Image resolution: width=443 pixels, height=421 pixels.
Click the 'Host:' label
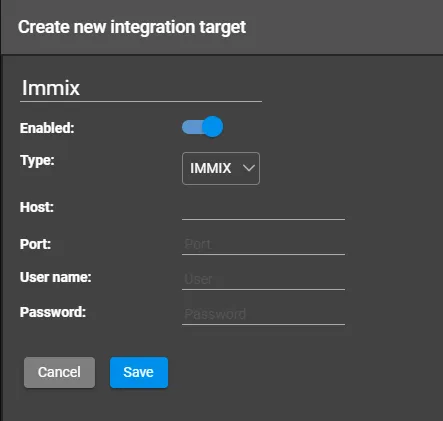[37, 207]
